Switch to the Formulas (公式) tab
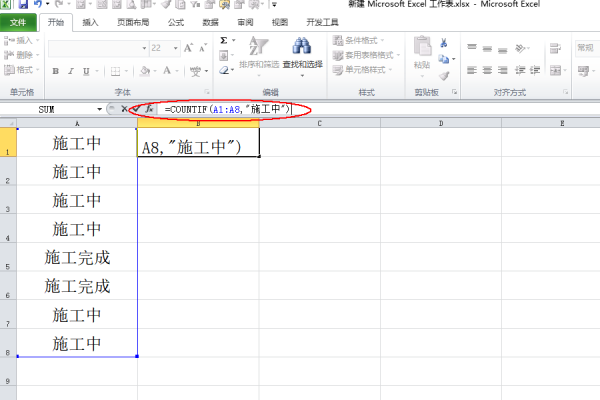The image size is (600, 400). pos(175,21)
